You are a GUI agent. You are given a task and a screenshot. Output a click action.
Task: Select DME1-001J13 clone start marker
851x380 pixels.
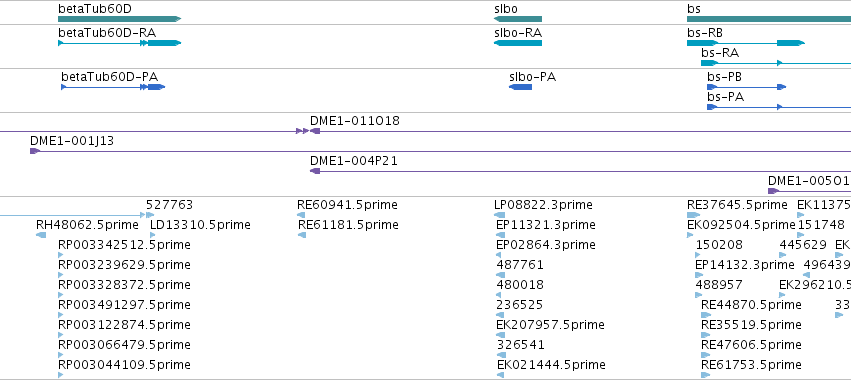pos(35,151)
